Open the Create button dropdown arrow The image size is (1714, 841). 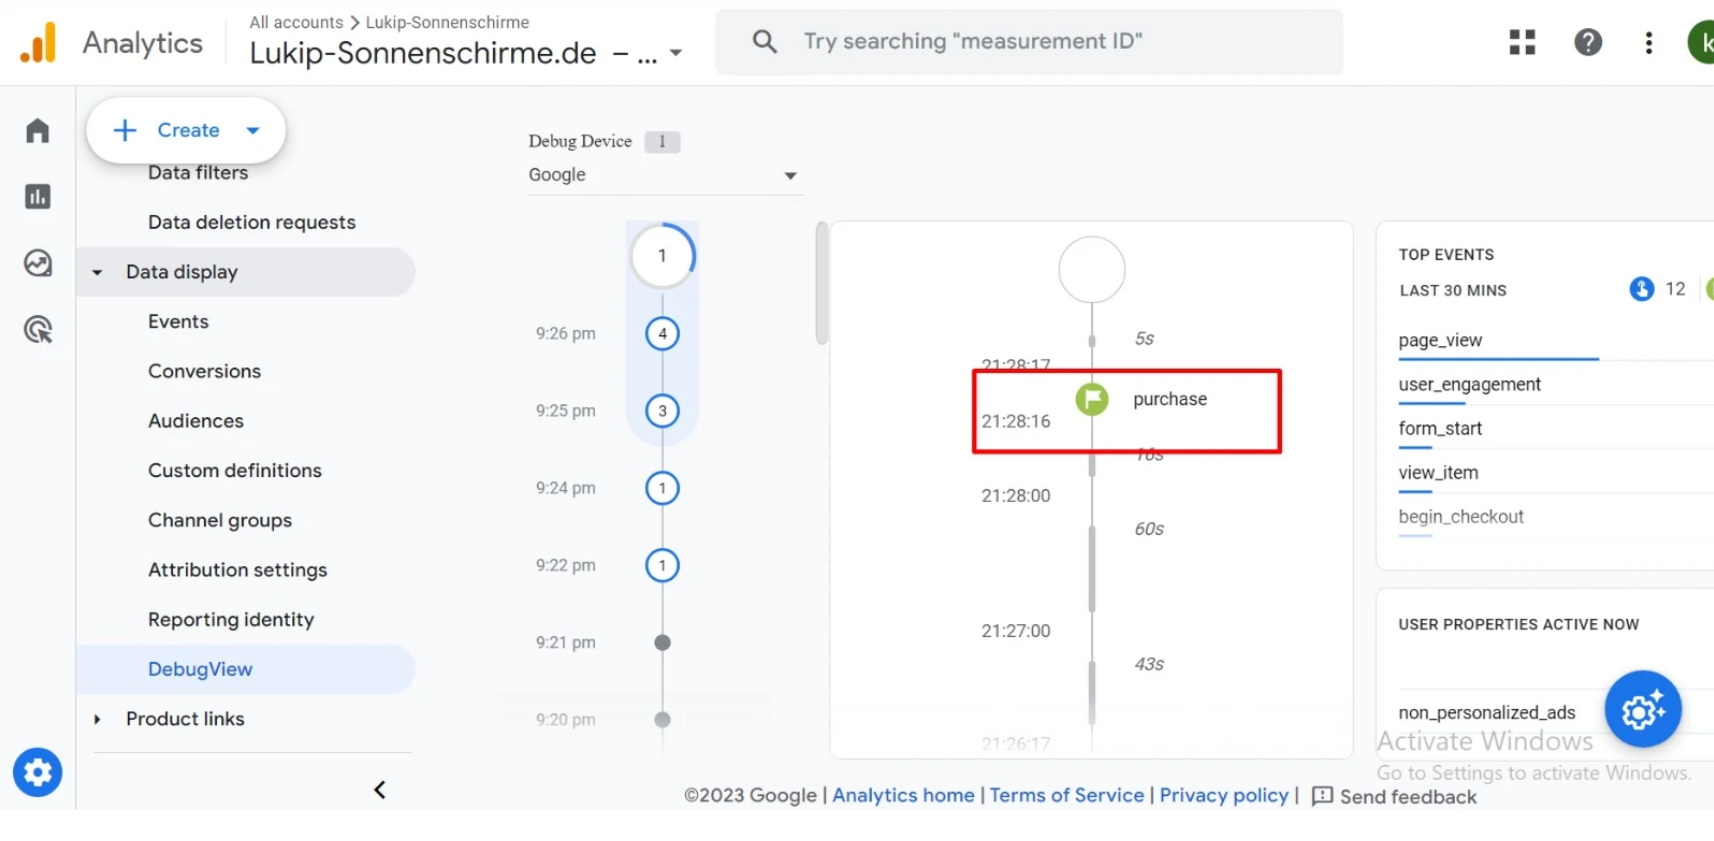pyautogui.click(x=253, y=130)
